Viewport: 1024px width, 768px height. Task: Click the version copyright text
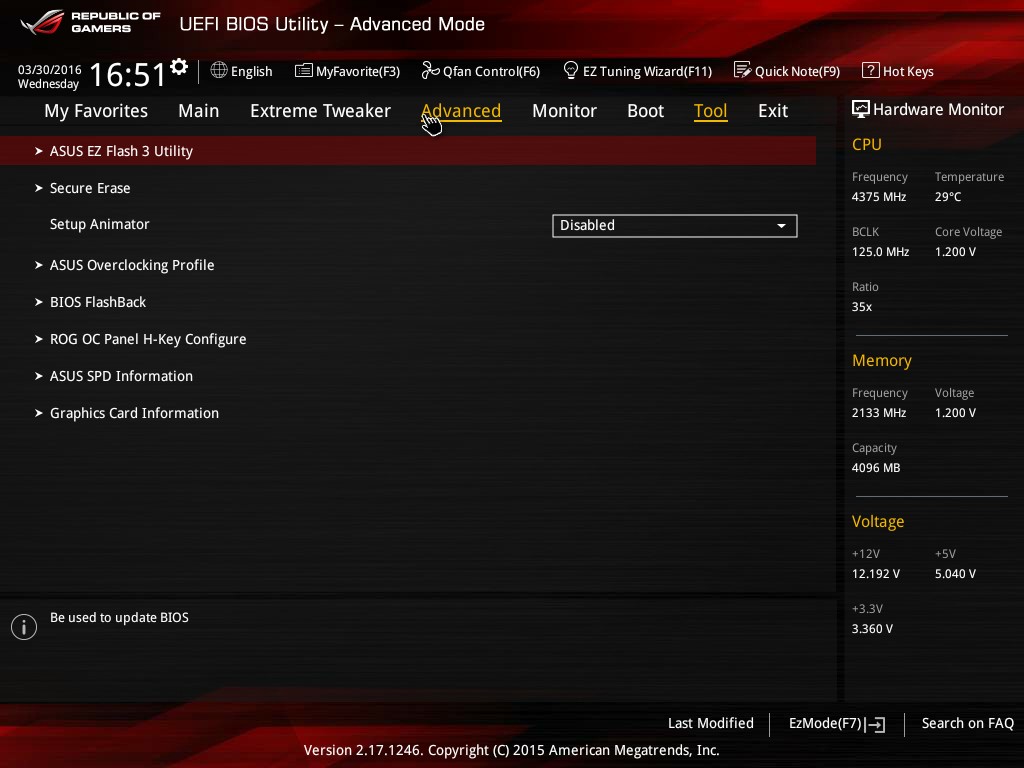511,750
